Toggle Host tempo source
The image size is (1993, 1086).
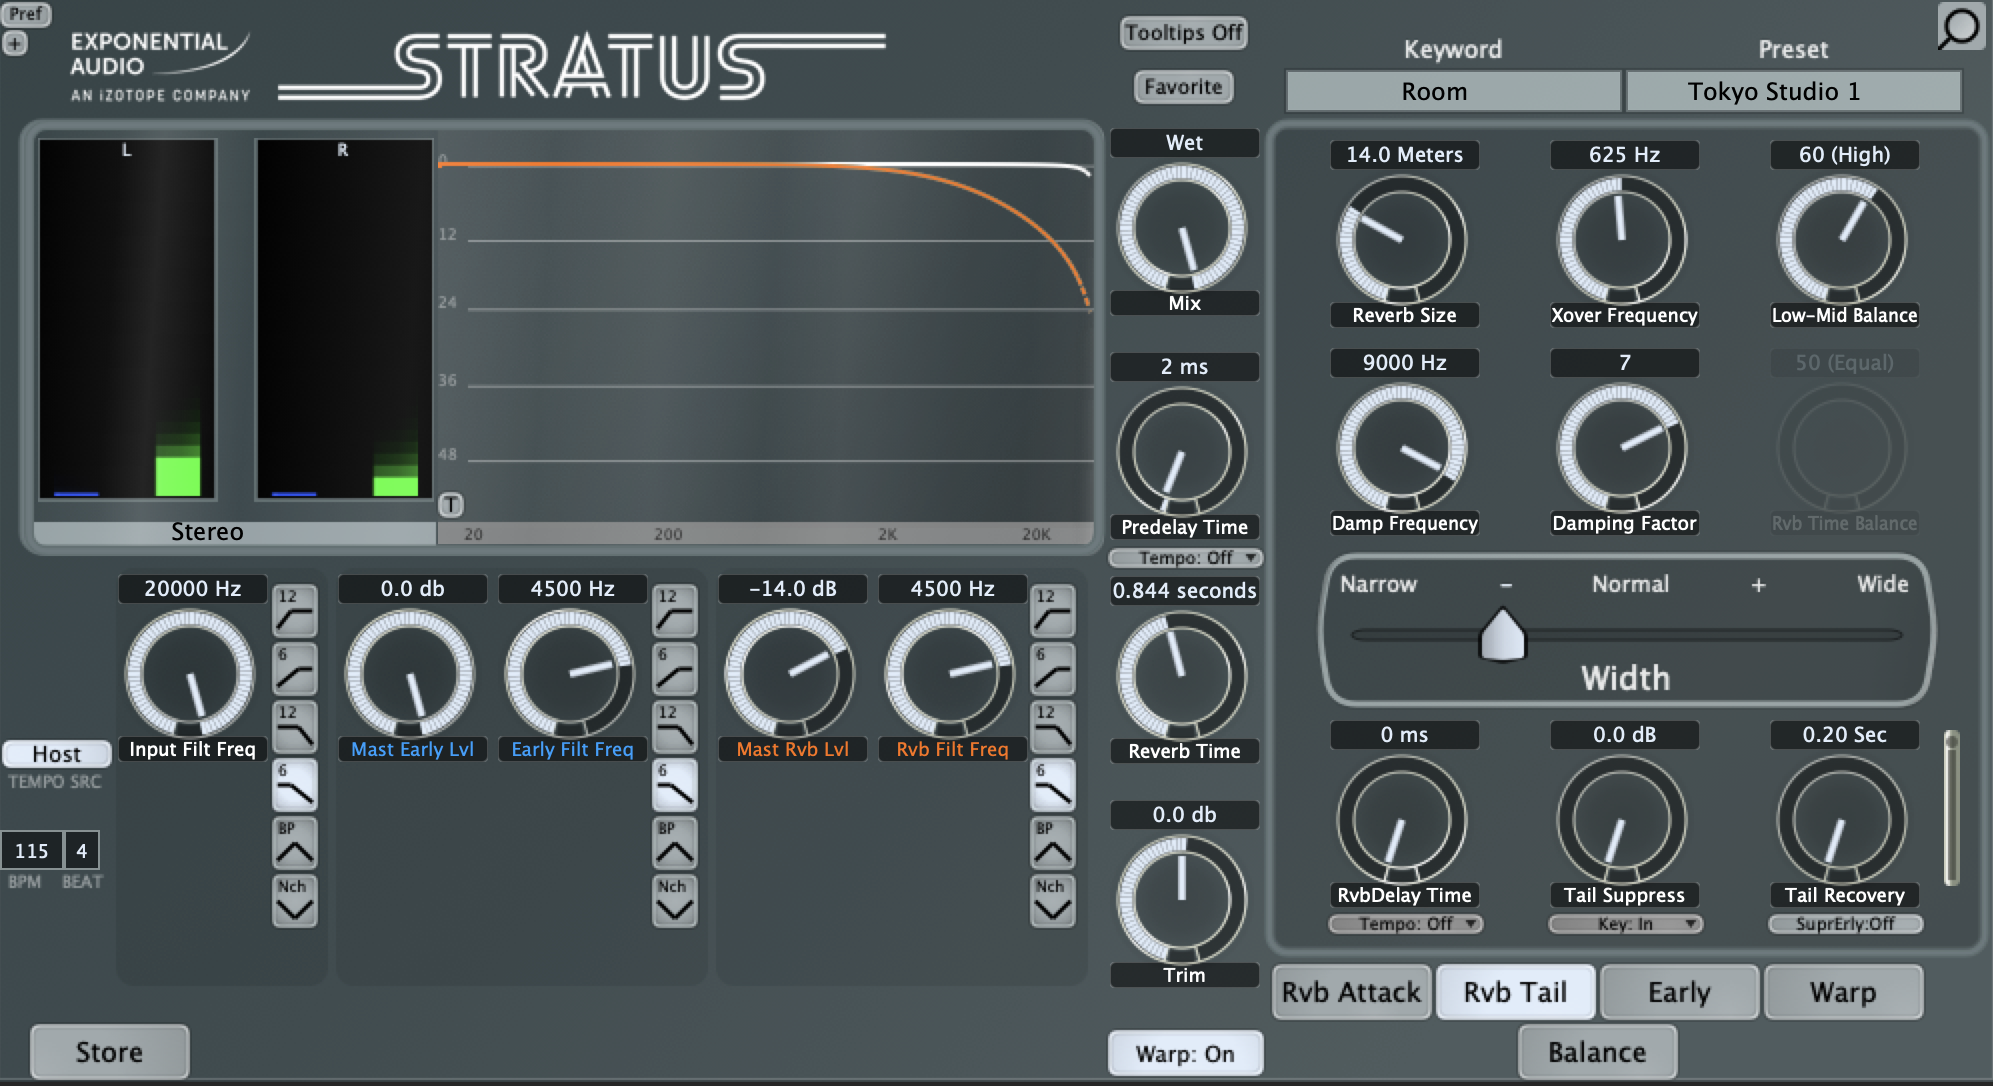pos(56,754)
